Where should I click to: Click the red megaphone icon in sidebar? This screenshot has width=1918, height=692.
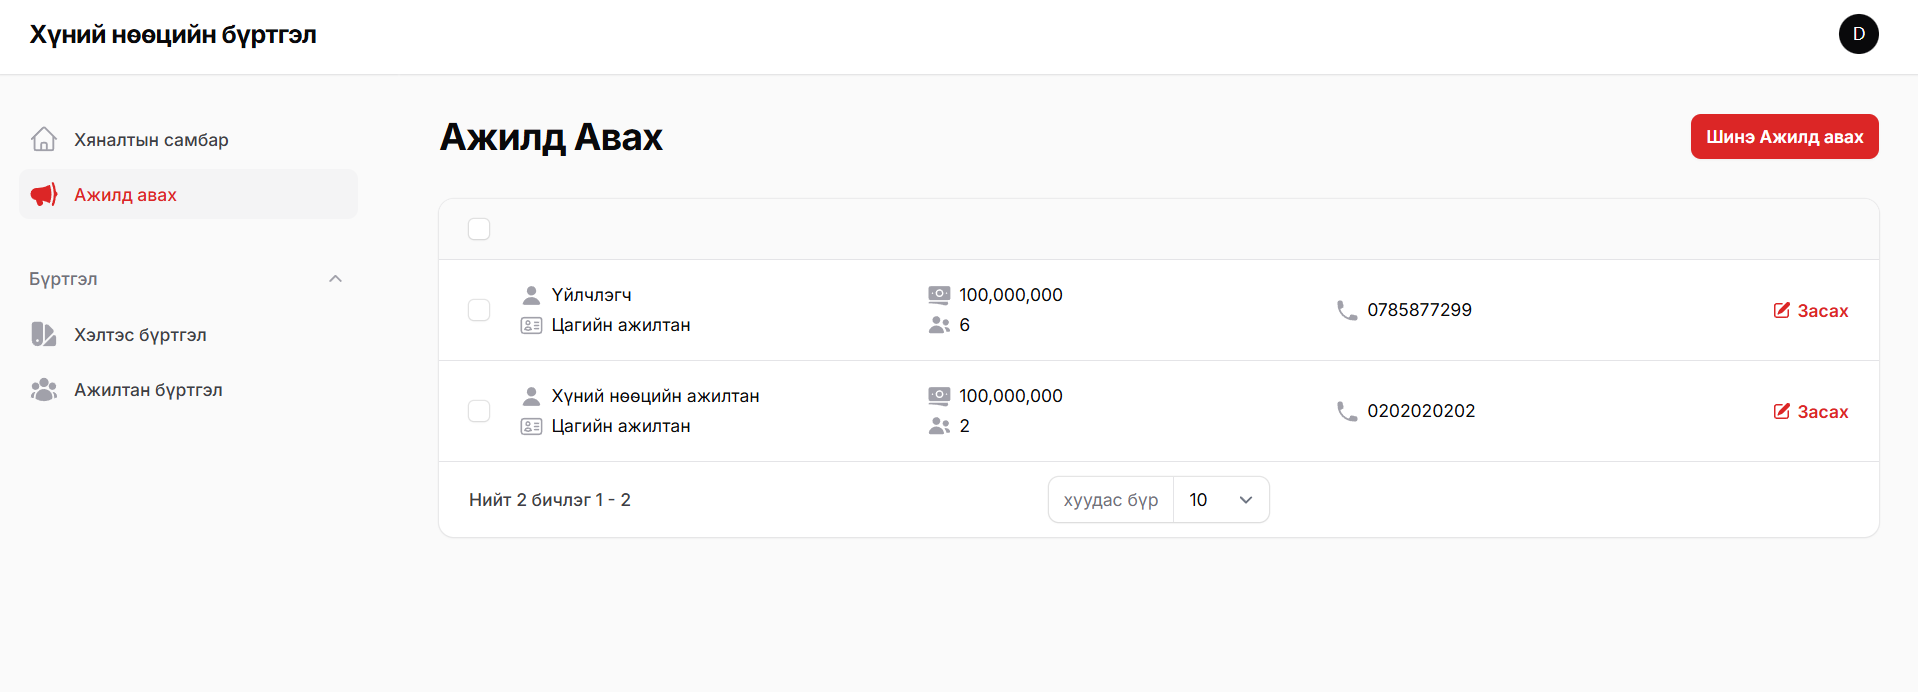[x=44, y=194]
